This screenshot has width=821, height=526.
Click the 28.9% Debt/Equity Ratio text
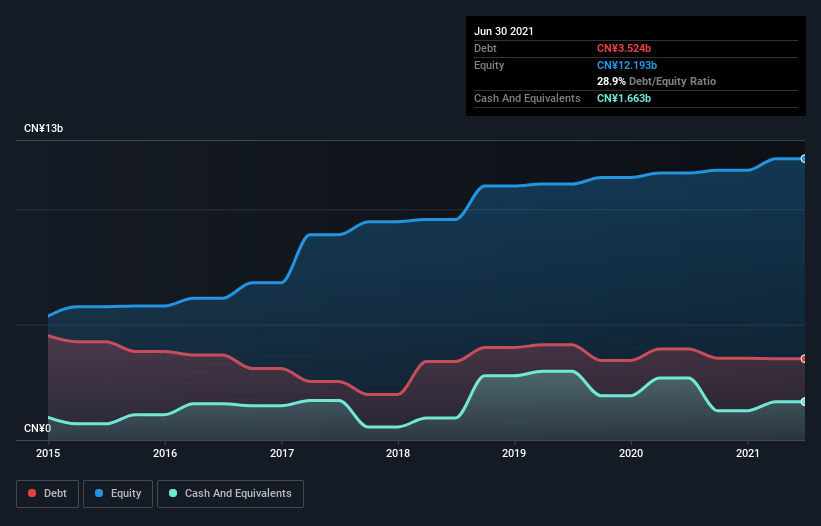(656, 81)
